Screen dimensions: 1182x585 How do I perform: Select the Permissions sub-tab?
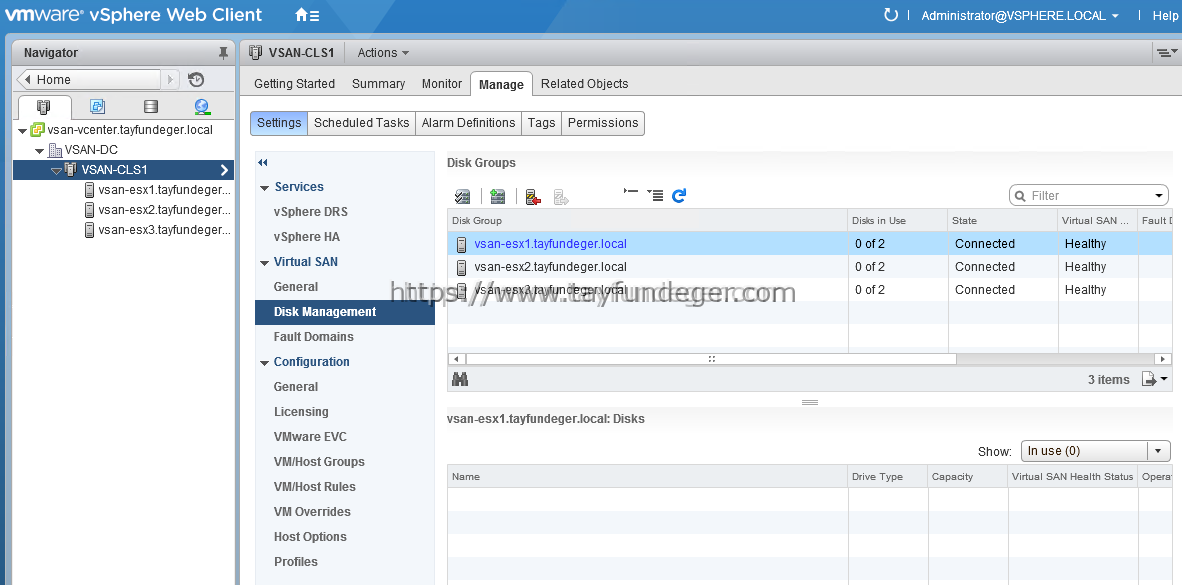point(603,123)
